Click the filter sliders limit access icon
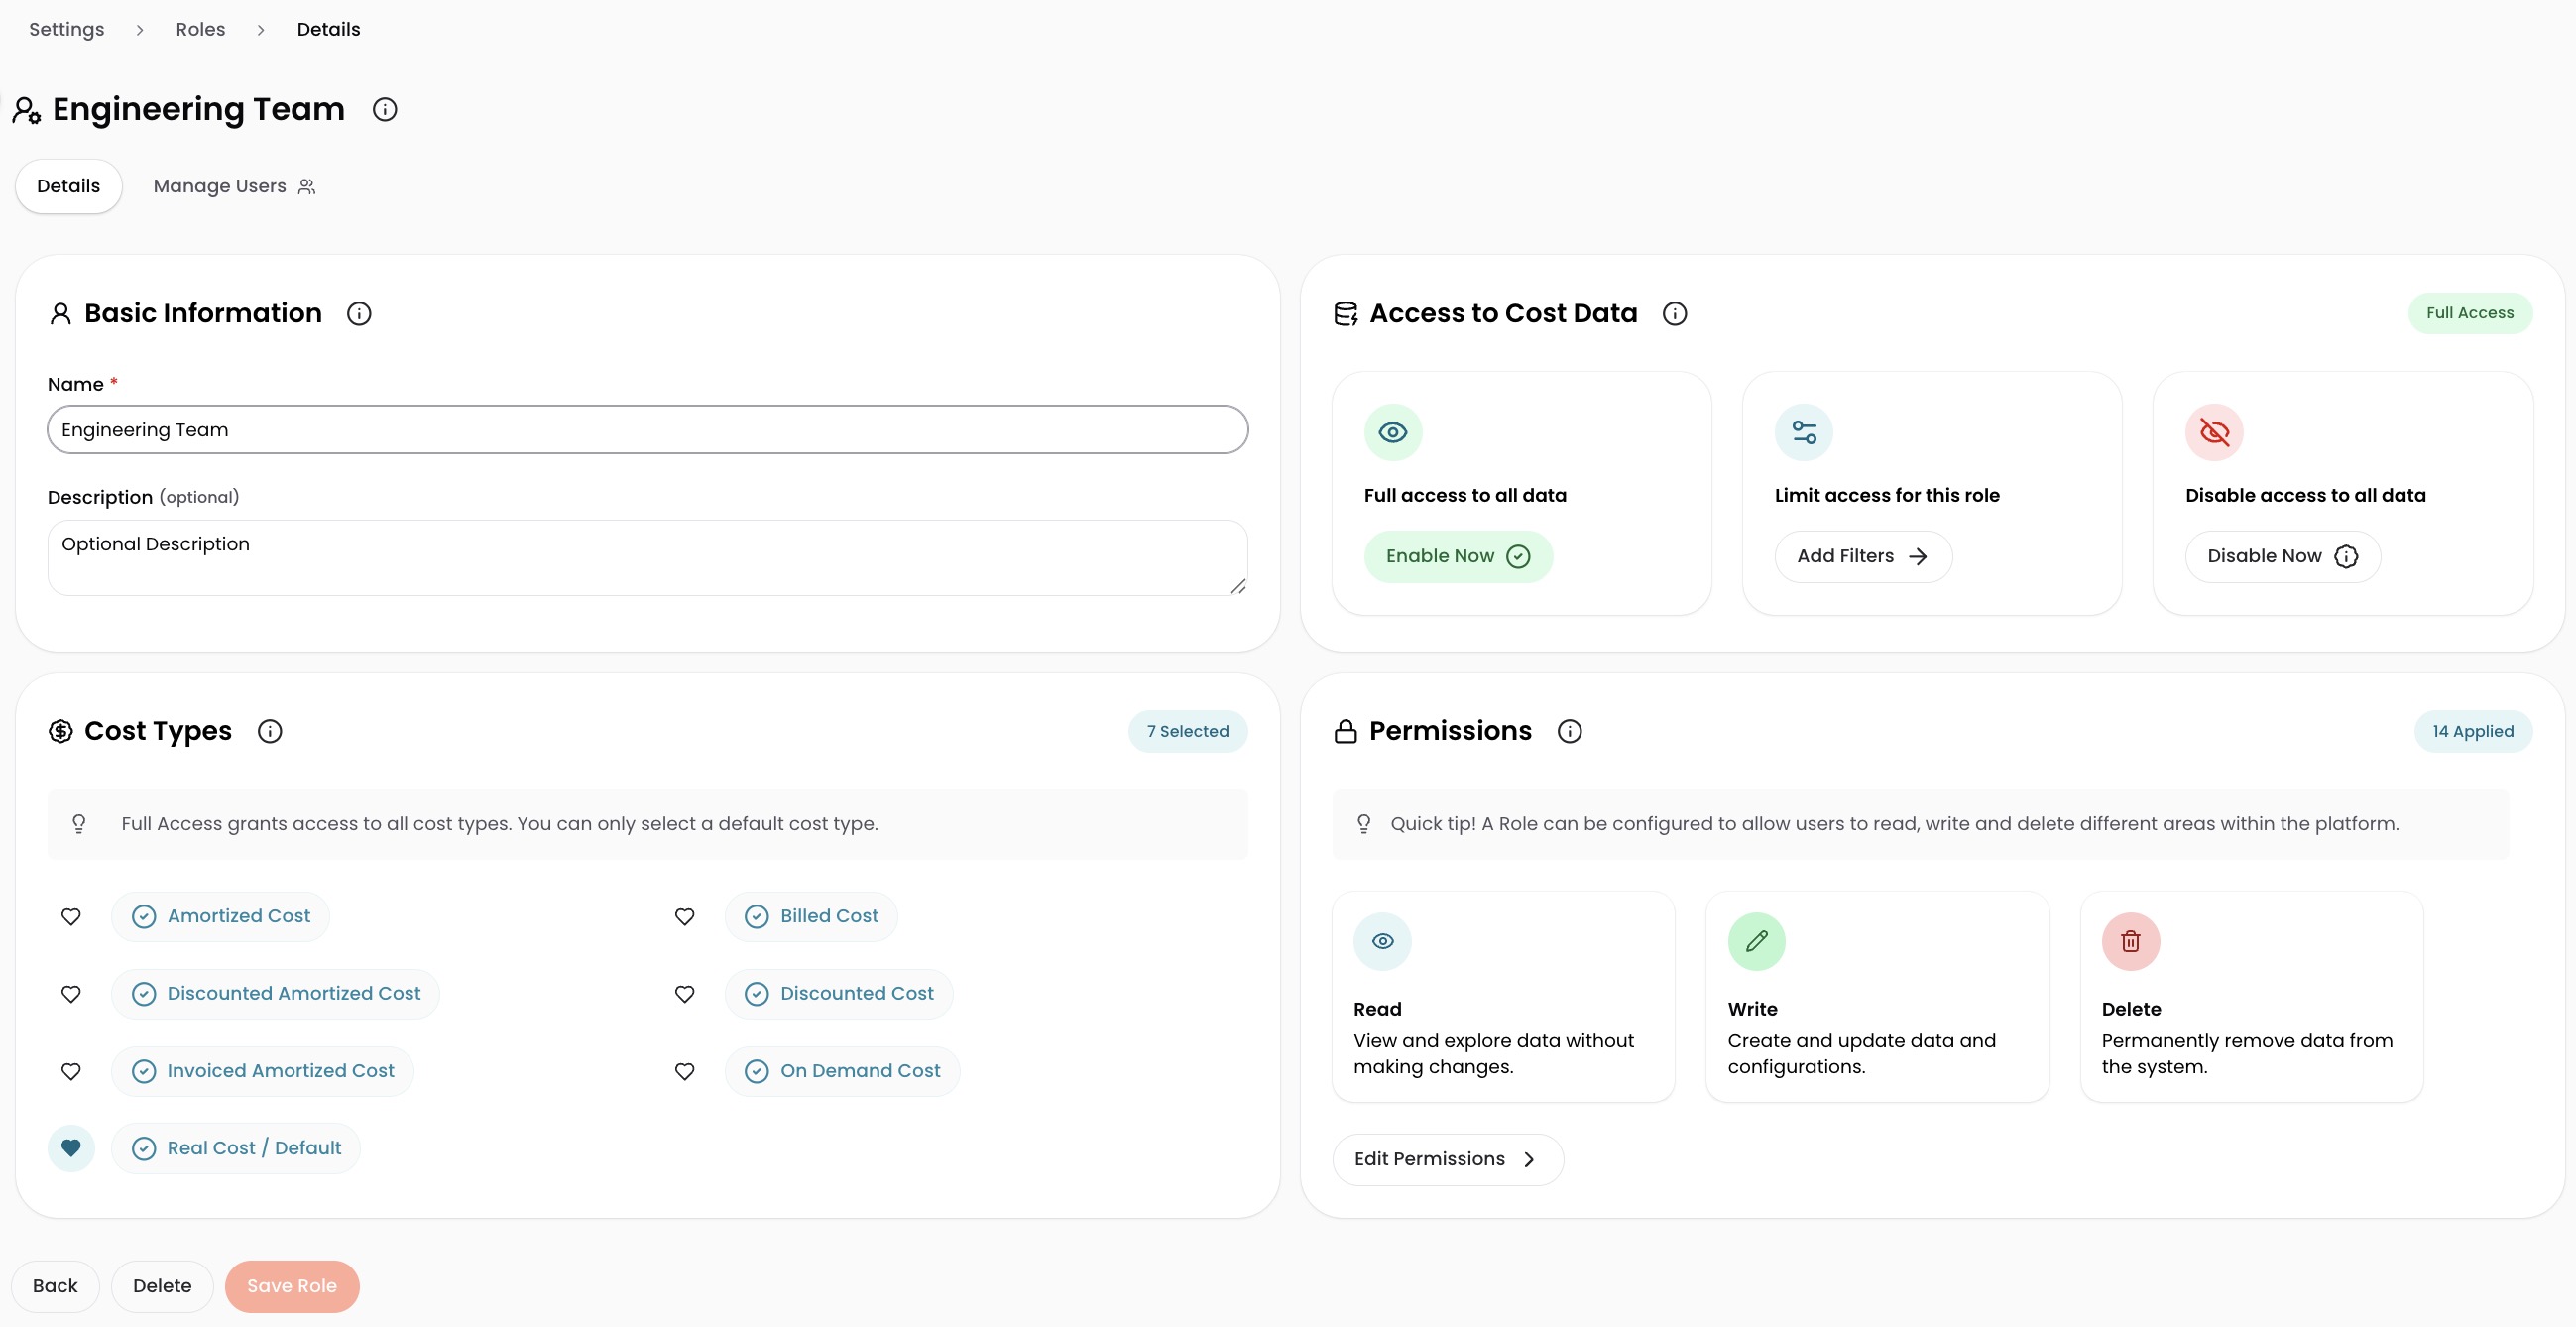The image size is (2576, 1327). pos(1804,432)
